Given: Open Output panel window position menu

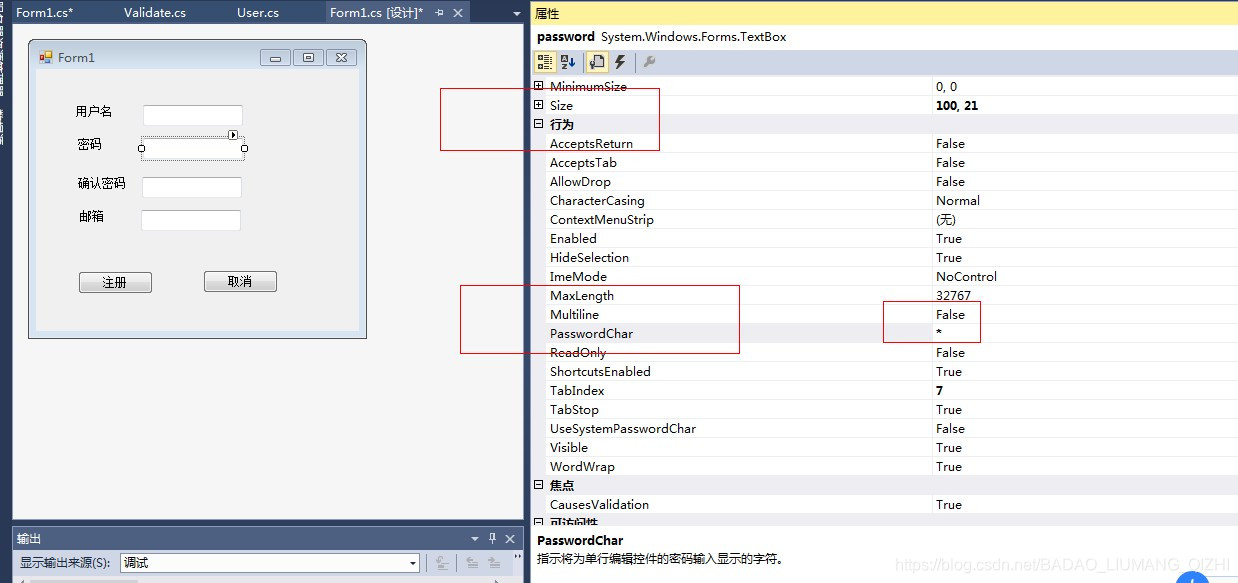Looking at the screenshot, I should [475, 539].
